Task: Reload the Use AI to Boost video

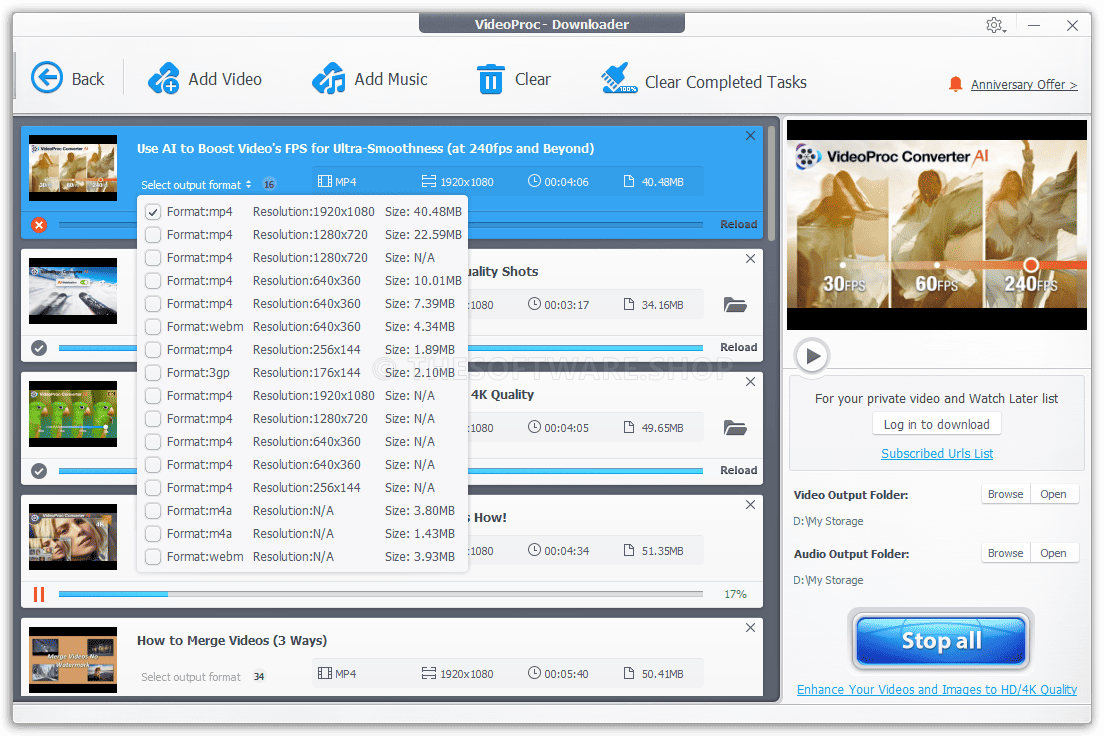Action: pyautogui.click(x=739, y=225)
